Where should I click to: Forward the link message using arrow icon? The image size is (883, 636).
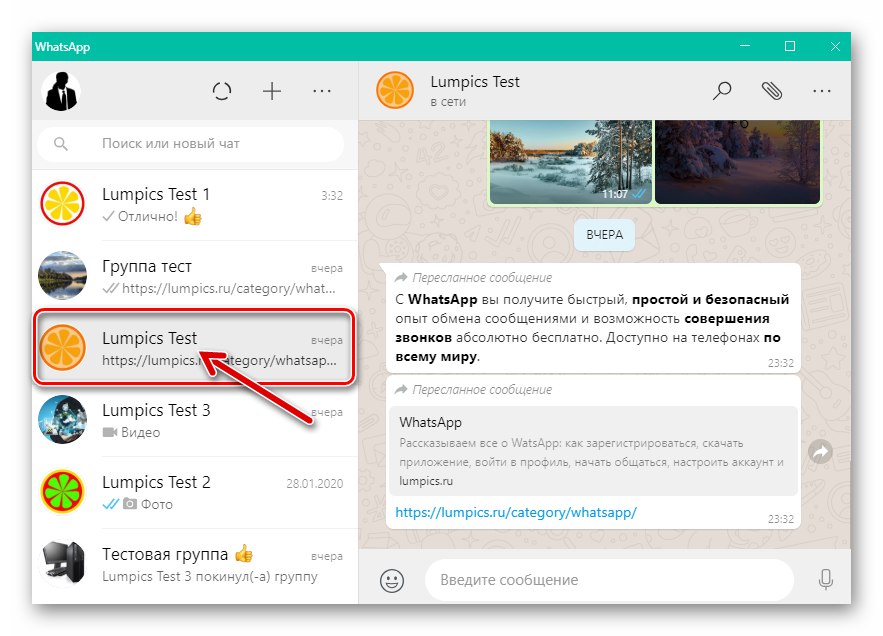tap(820, 451)
